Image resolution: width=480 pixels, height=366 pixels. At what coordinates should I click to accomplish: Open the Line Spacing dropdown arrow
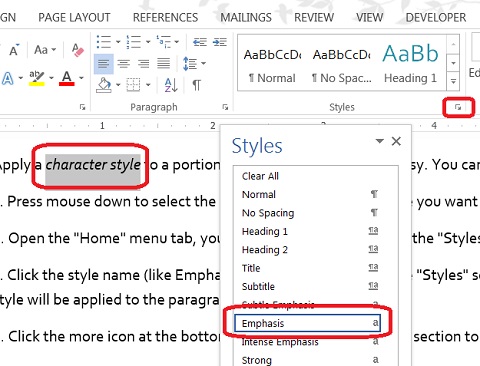[x=203, y=63]
